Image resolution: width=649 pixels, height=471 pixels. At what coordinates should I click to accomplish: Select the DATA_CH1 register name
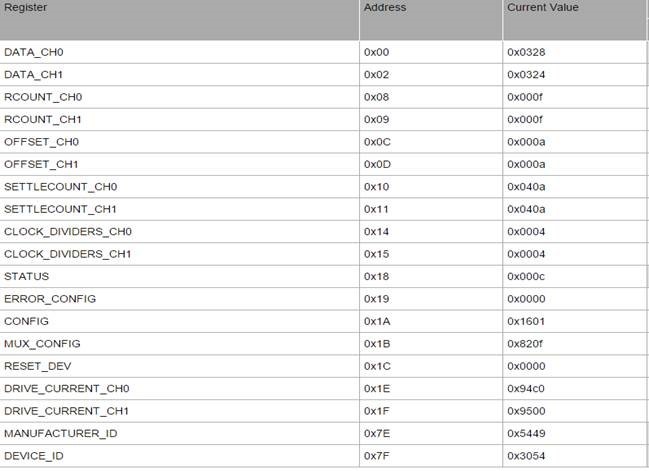[x=33, y=75]
